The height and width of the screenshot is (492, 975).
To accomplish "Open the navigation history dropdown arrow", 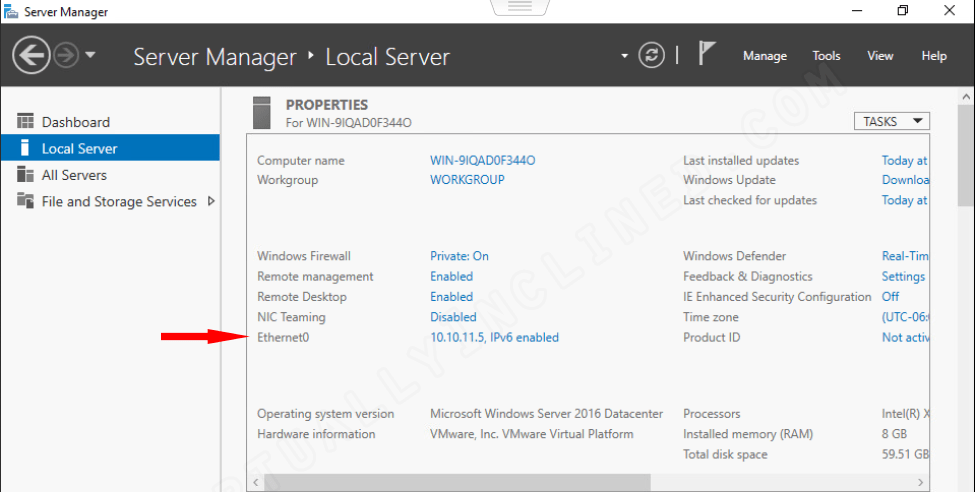I will coord(90,55).
